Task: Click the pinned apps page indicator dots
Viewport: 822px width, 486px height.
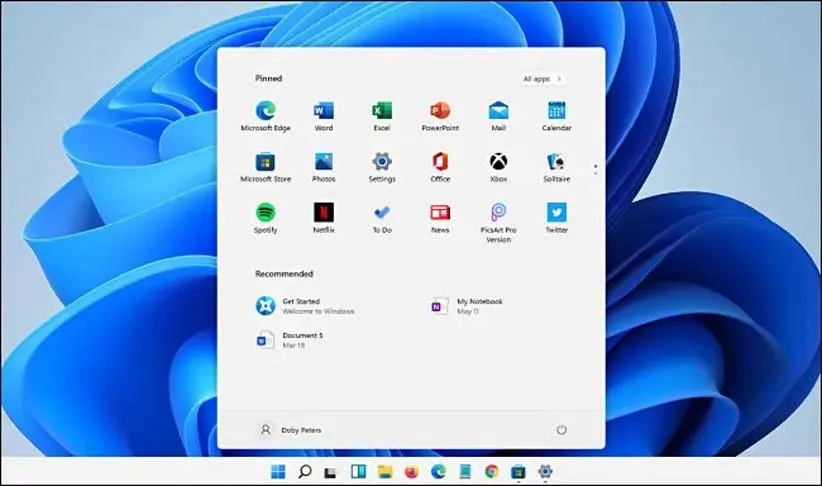Action: pyautogui.click(x=595, y=168)
